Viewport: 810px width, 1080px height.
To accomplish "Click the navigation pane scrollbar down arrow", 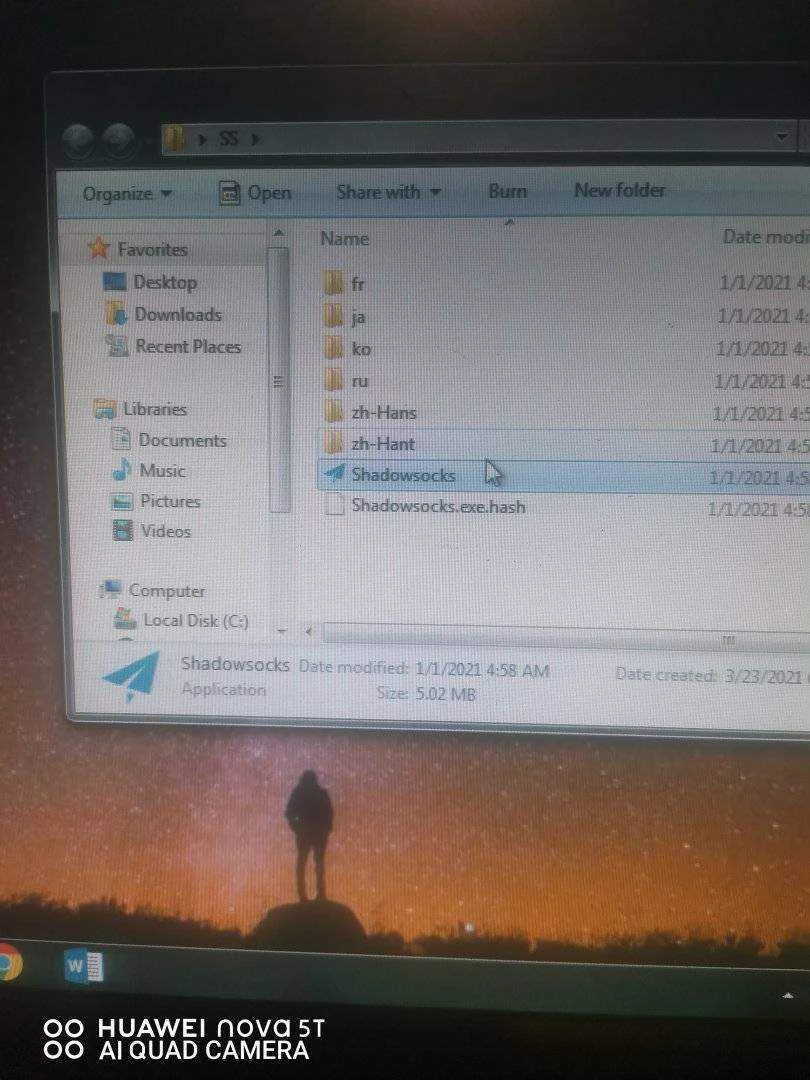I will pos(281,630).
